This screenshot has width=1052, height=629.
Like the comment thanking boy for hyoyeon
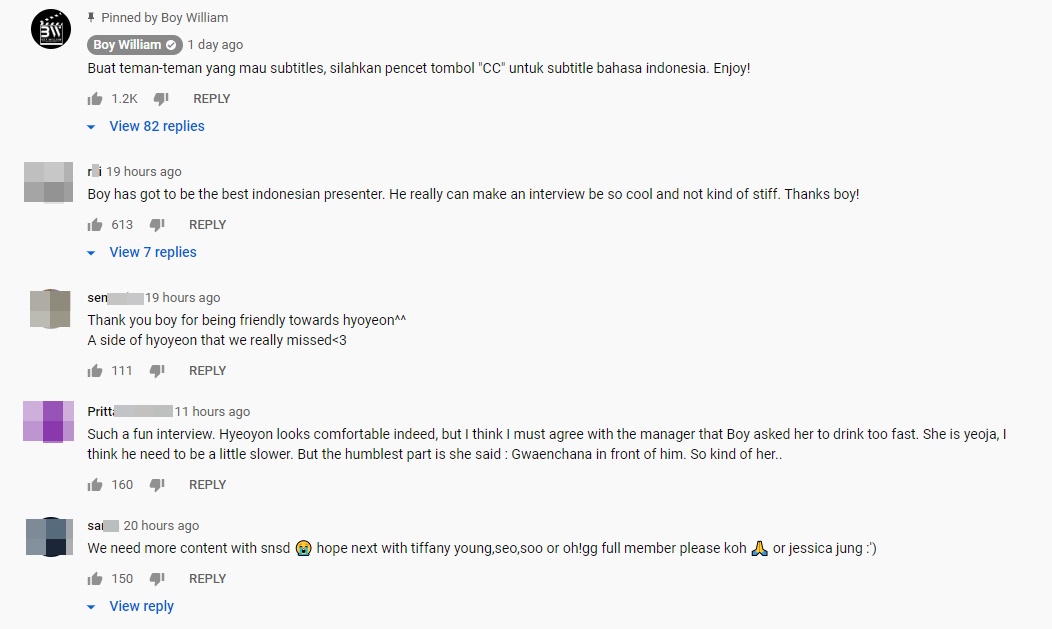coord(95,371)
